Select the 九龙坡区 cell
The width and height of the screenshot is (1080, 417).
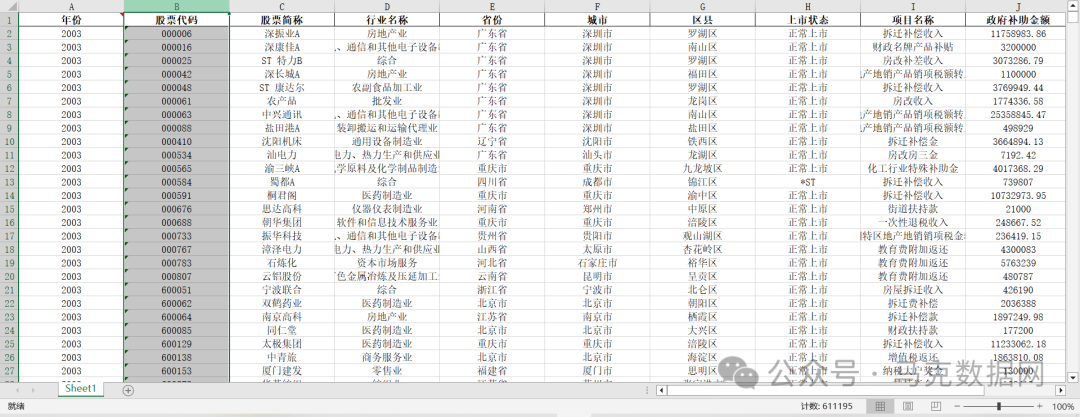[x=703, y=168]
